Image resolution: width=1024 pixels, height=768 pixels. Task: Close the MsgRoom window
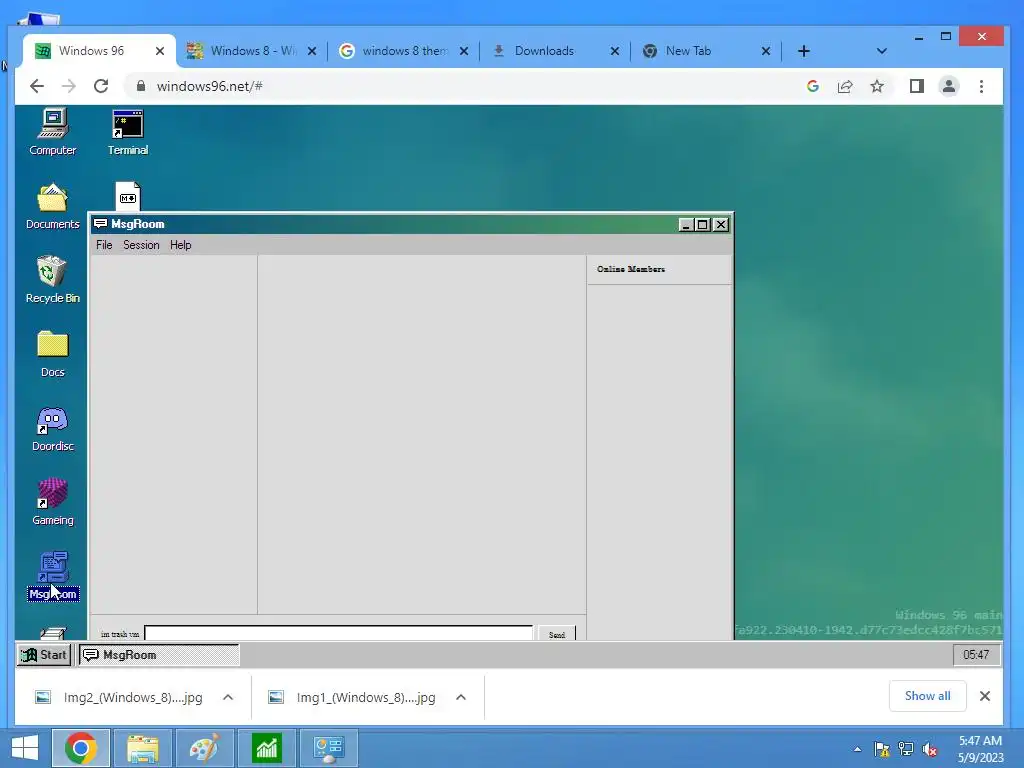(x=720, y=225)
